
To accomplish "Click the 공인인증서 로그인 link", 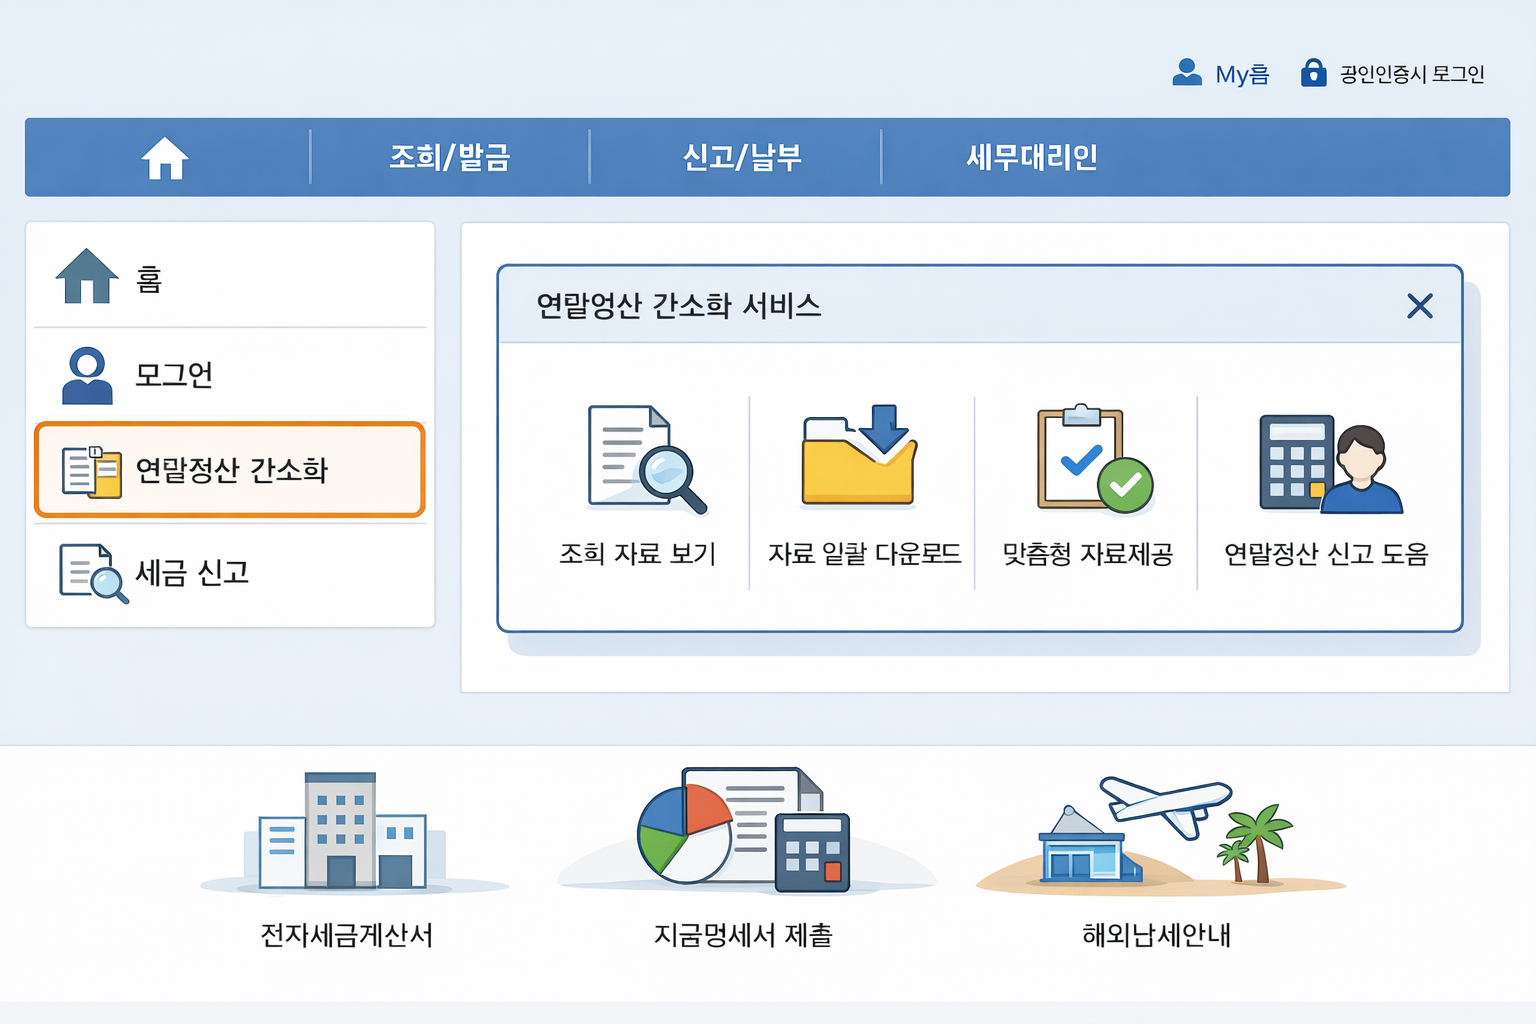I will click(x=1412, y=74).
